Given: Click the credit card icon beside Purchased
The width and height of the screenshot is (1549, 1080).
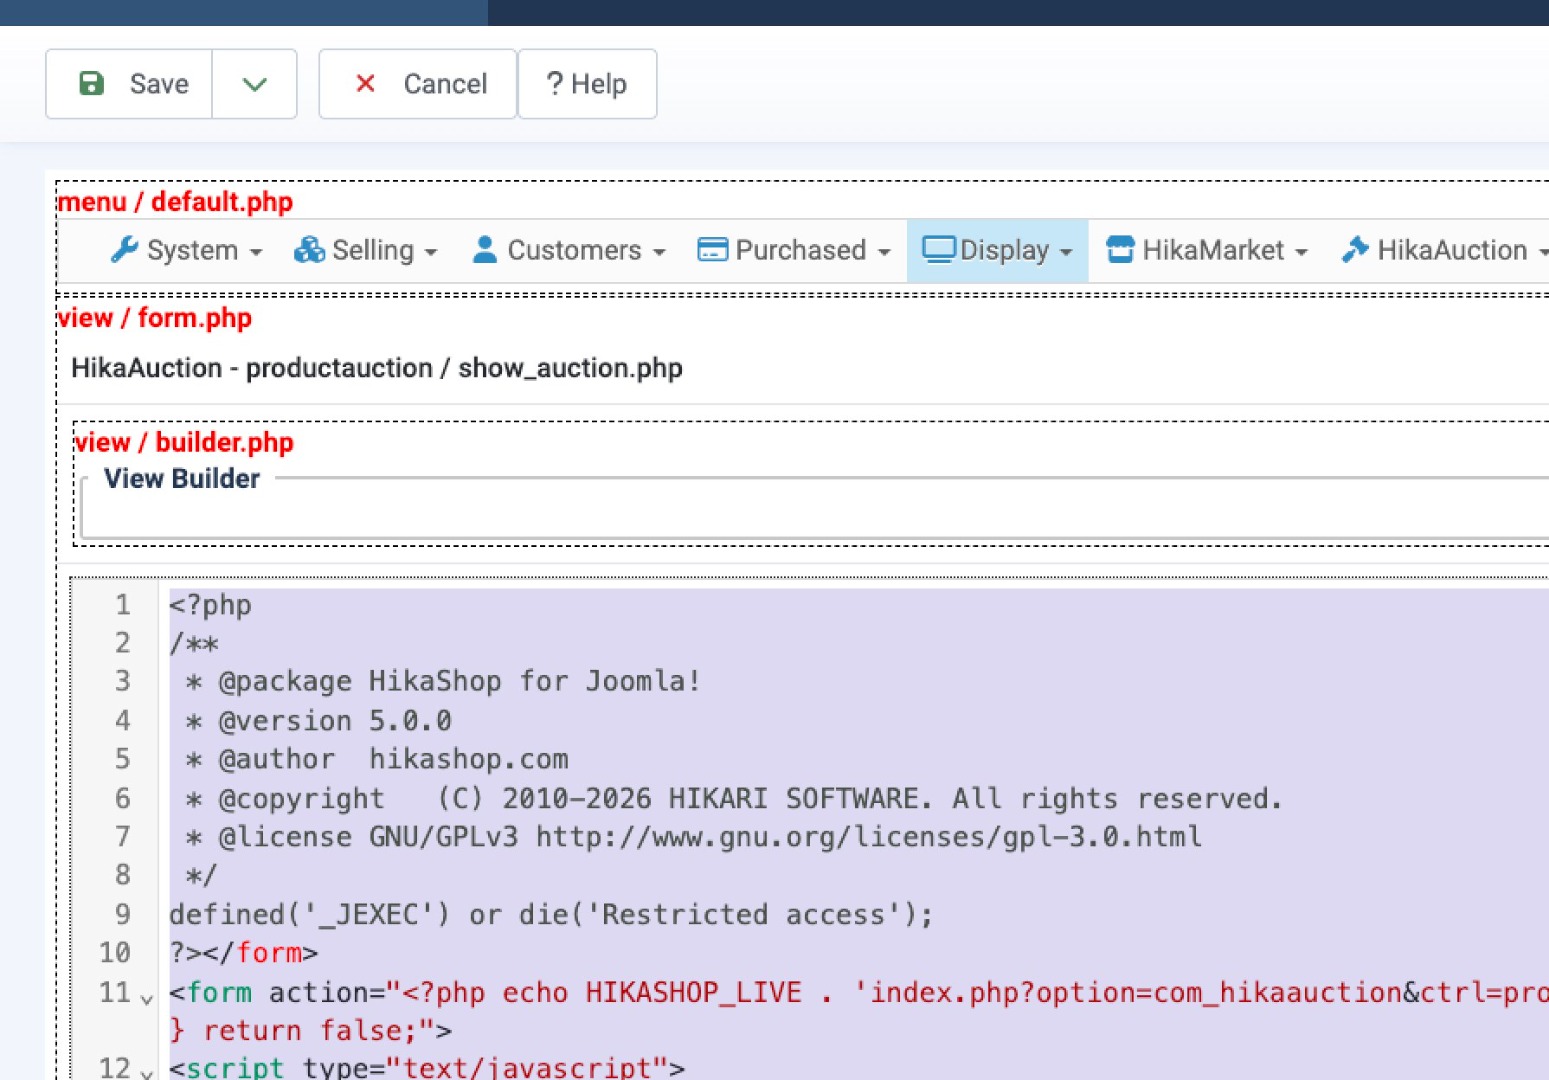Looking at the screenshot, I should click(x=712, y=250).
